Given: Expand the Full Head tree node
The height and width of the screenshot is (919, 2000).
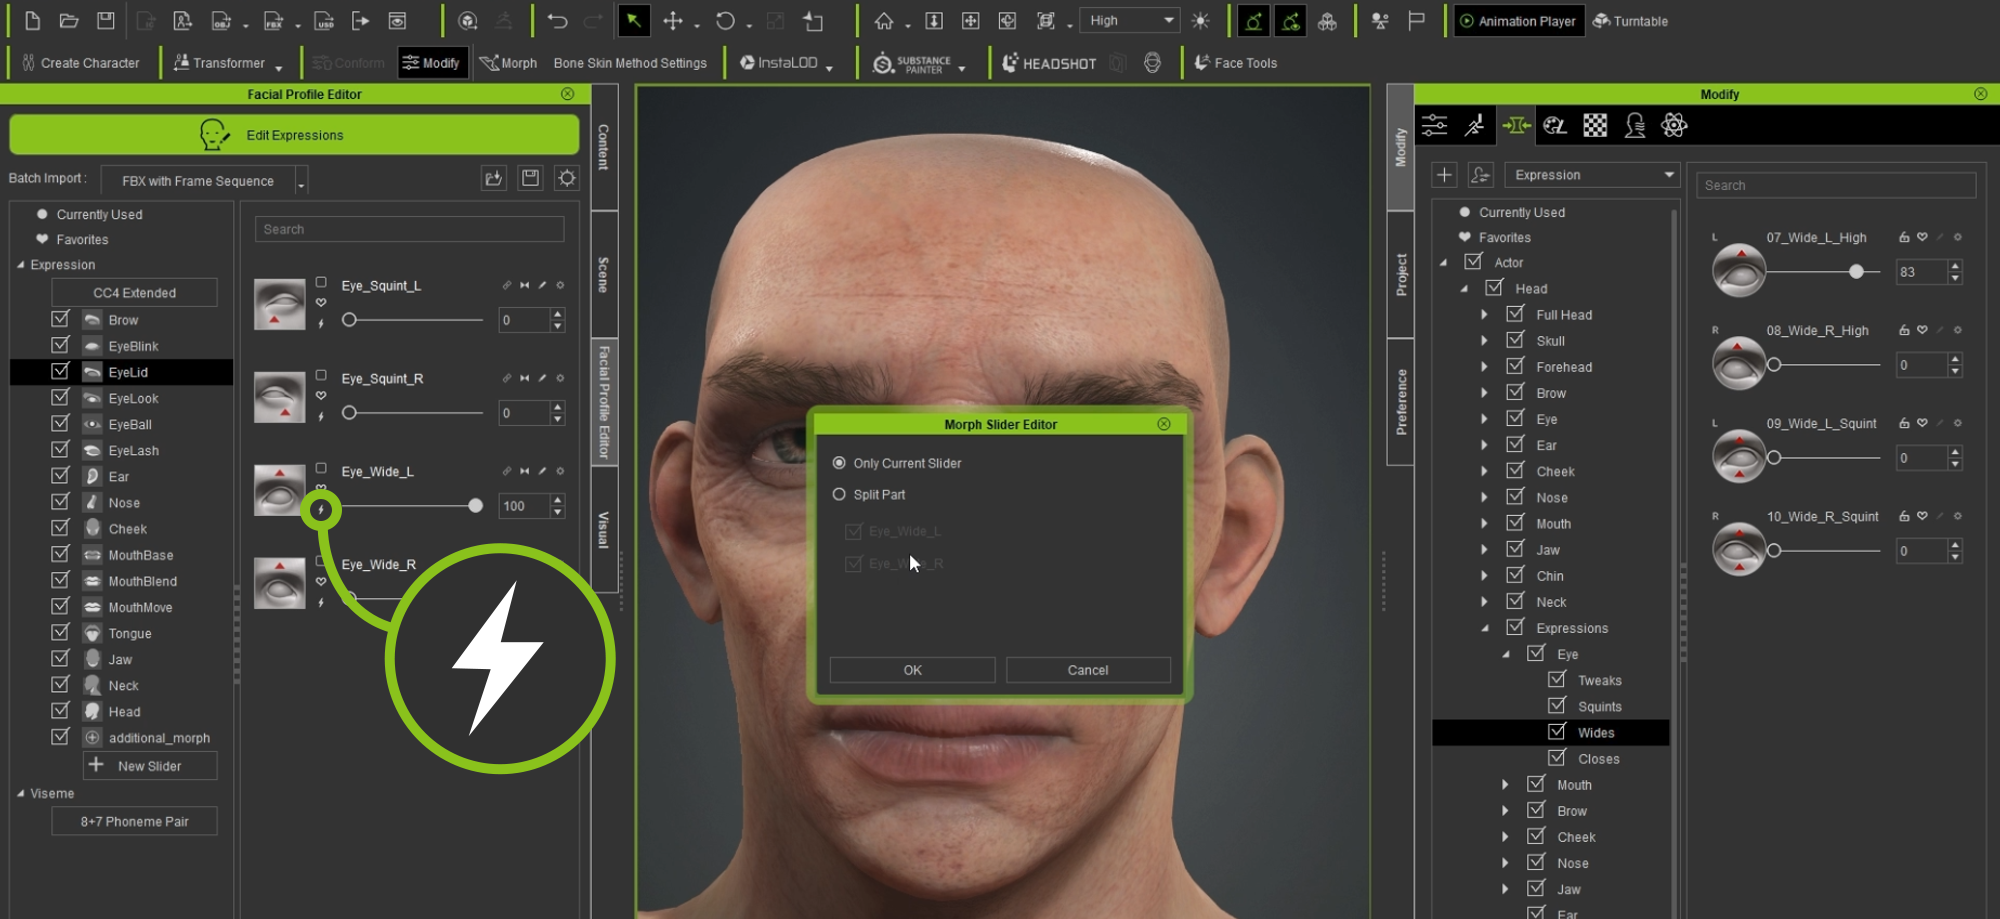Looking at the screenshot, I should point(1484,314).
